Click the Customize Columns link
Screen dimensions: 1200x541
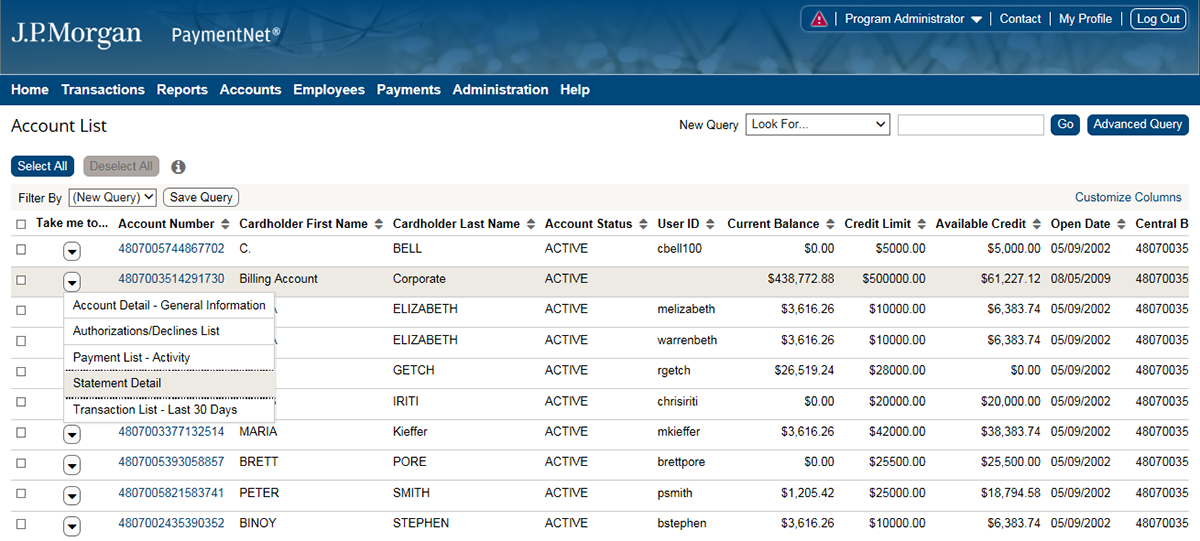[x=1128, y=198]
